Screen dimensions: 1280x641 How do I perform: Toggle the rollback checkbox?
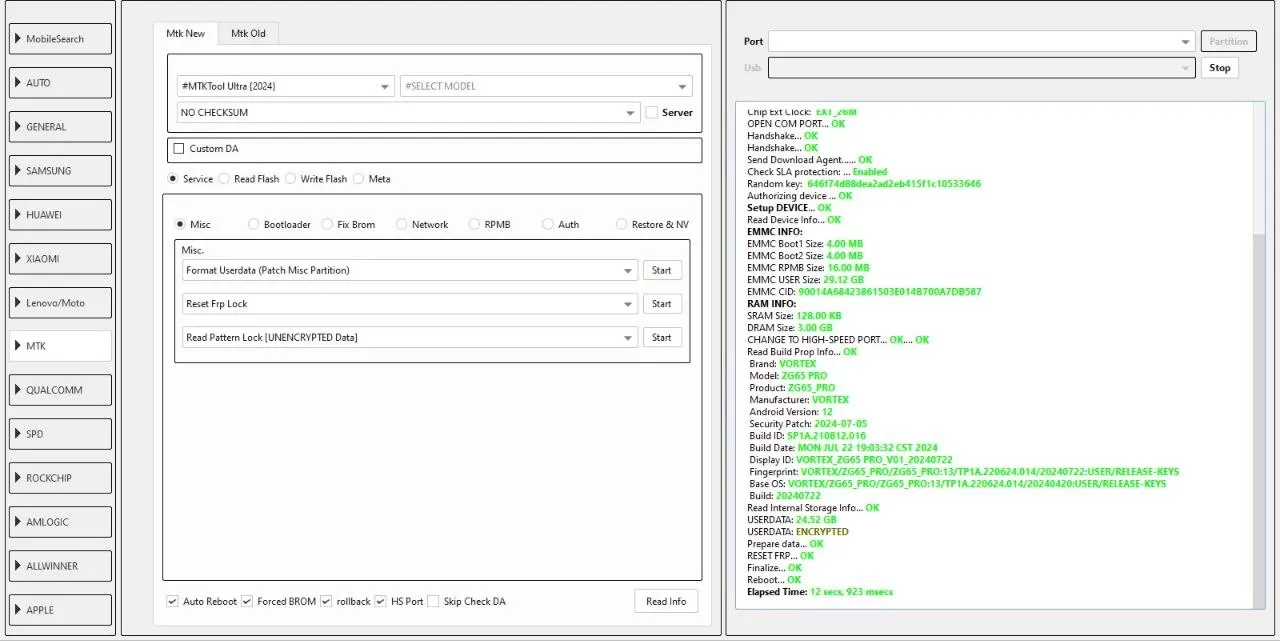pos(326,601)
